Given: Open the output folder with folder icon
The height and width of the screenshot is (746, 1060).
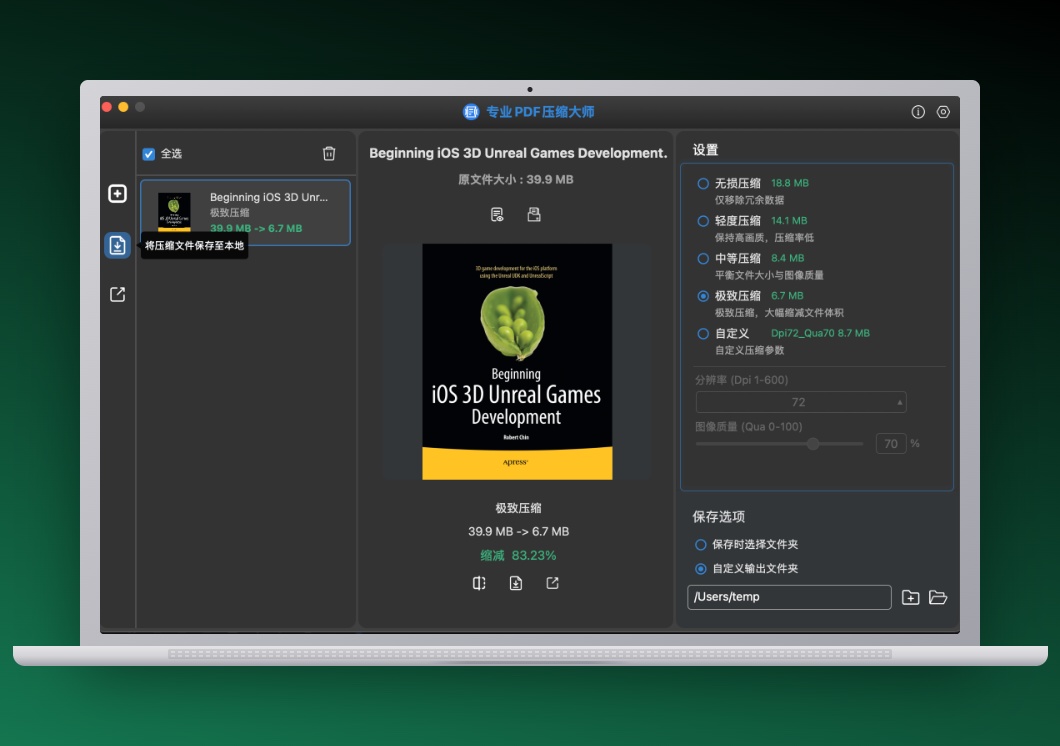Looking at the screenshot, I should tap(938, 597).
